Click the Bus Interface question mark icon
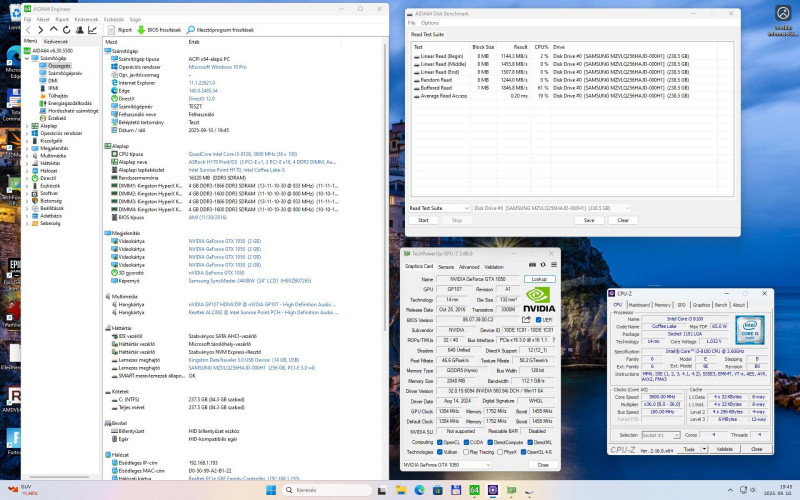 point(554,340)
